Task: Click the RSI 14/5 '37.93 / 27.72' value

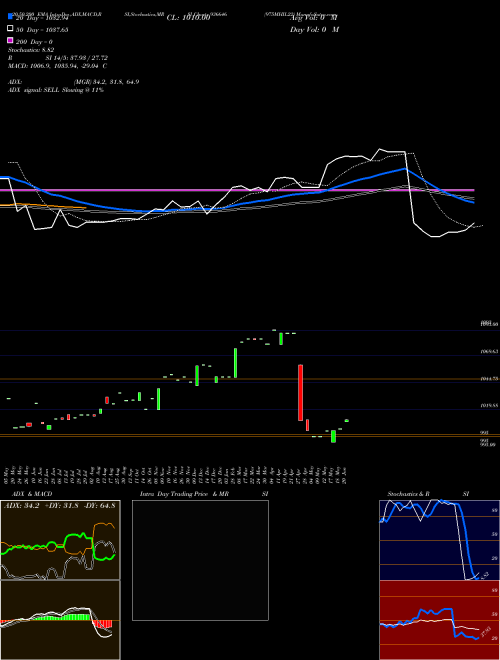Action: (88, 58)
